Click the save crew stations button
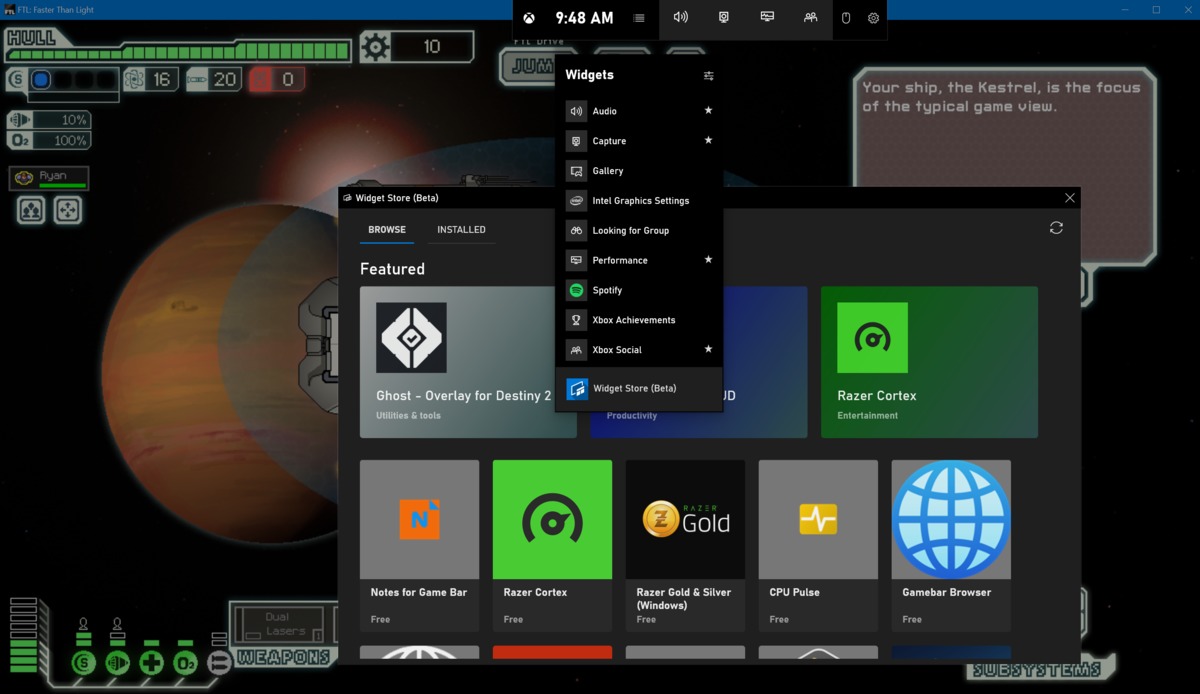Image resolution: width=1200 pixels, height=694 pixels. (x=32, y=210)
